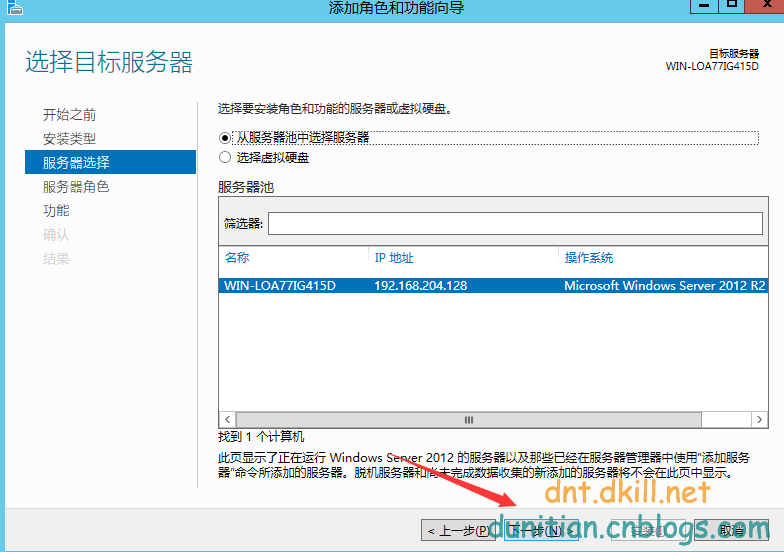Close the wizard window
The width and height of the screenshot is (784, 552).
point(765,6)
